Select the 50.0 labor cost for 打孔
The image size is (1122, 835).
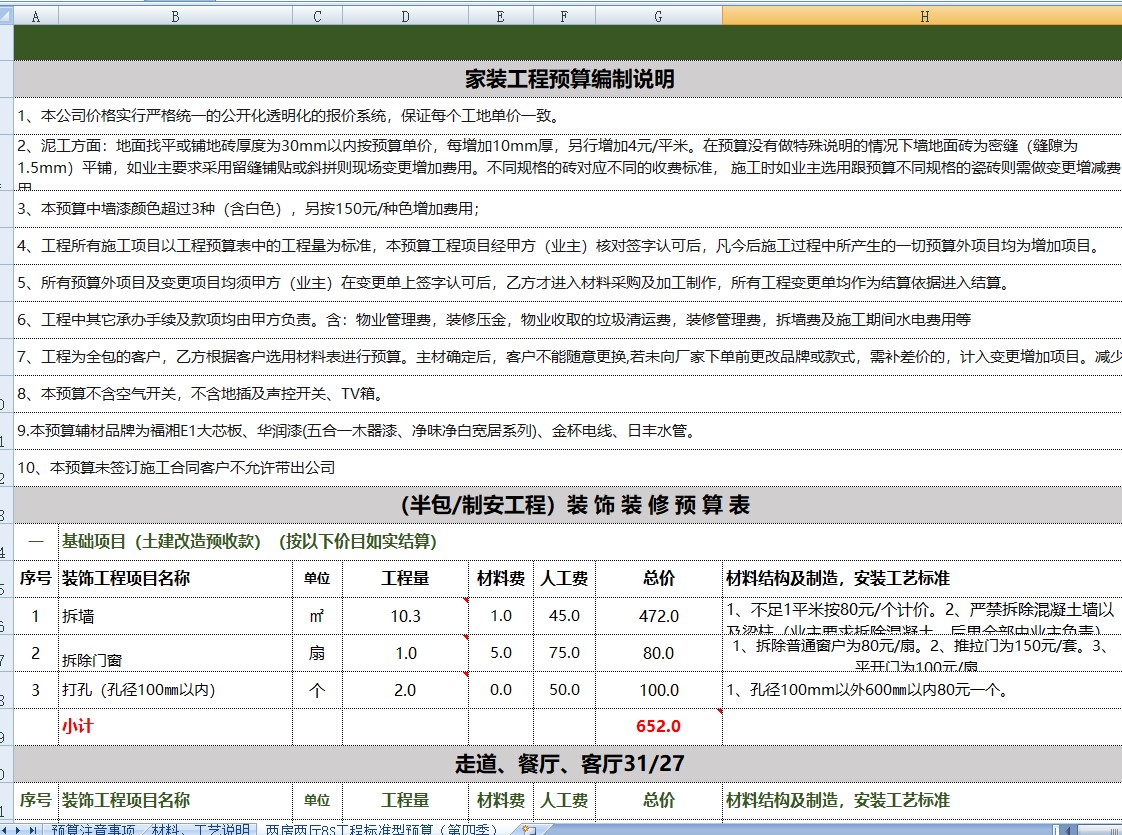pos(564,690)
